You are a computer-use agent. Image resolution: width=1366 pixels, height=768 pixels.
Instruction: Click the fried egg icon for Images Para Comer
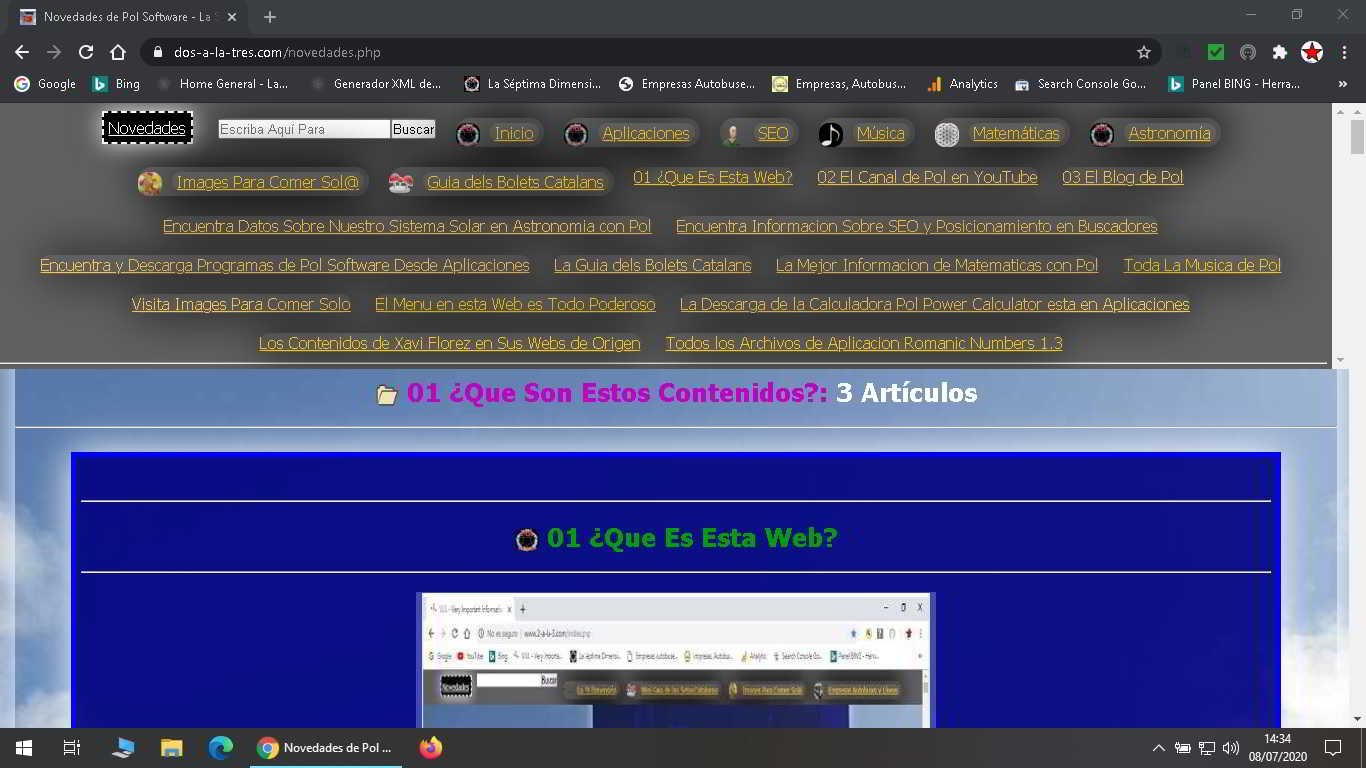[x=151, y=182]
